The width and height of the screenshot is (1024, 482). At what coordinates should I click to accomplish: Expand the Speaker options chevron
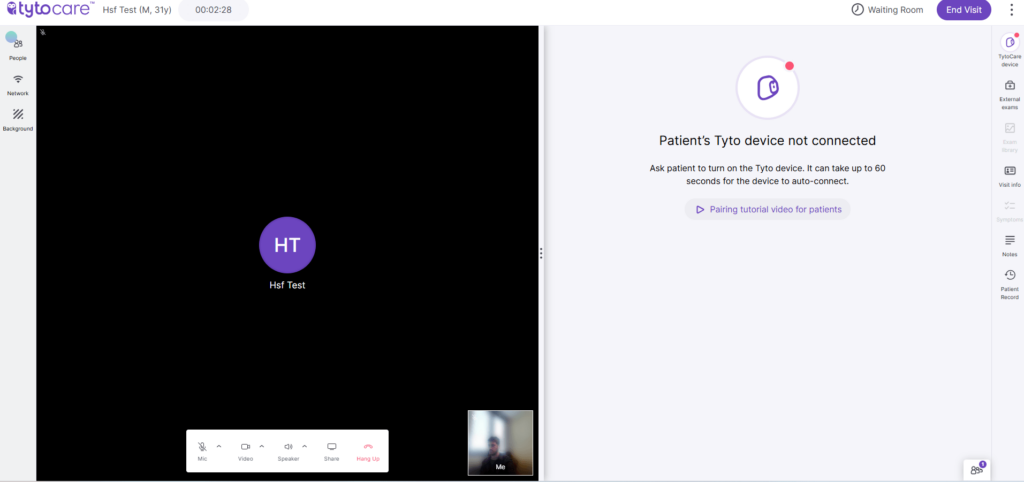pyautogui.click(x=305, y=446)
